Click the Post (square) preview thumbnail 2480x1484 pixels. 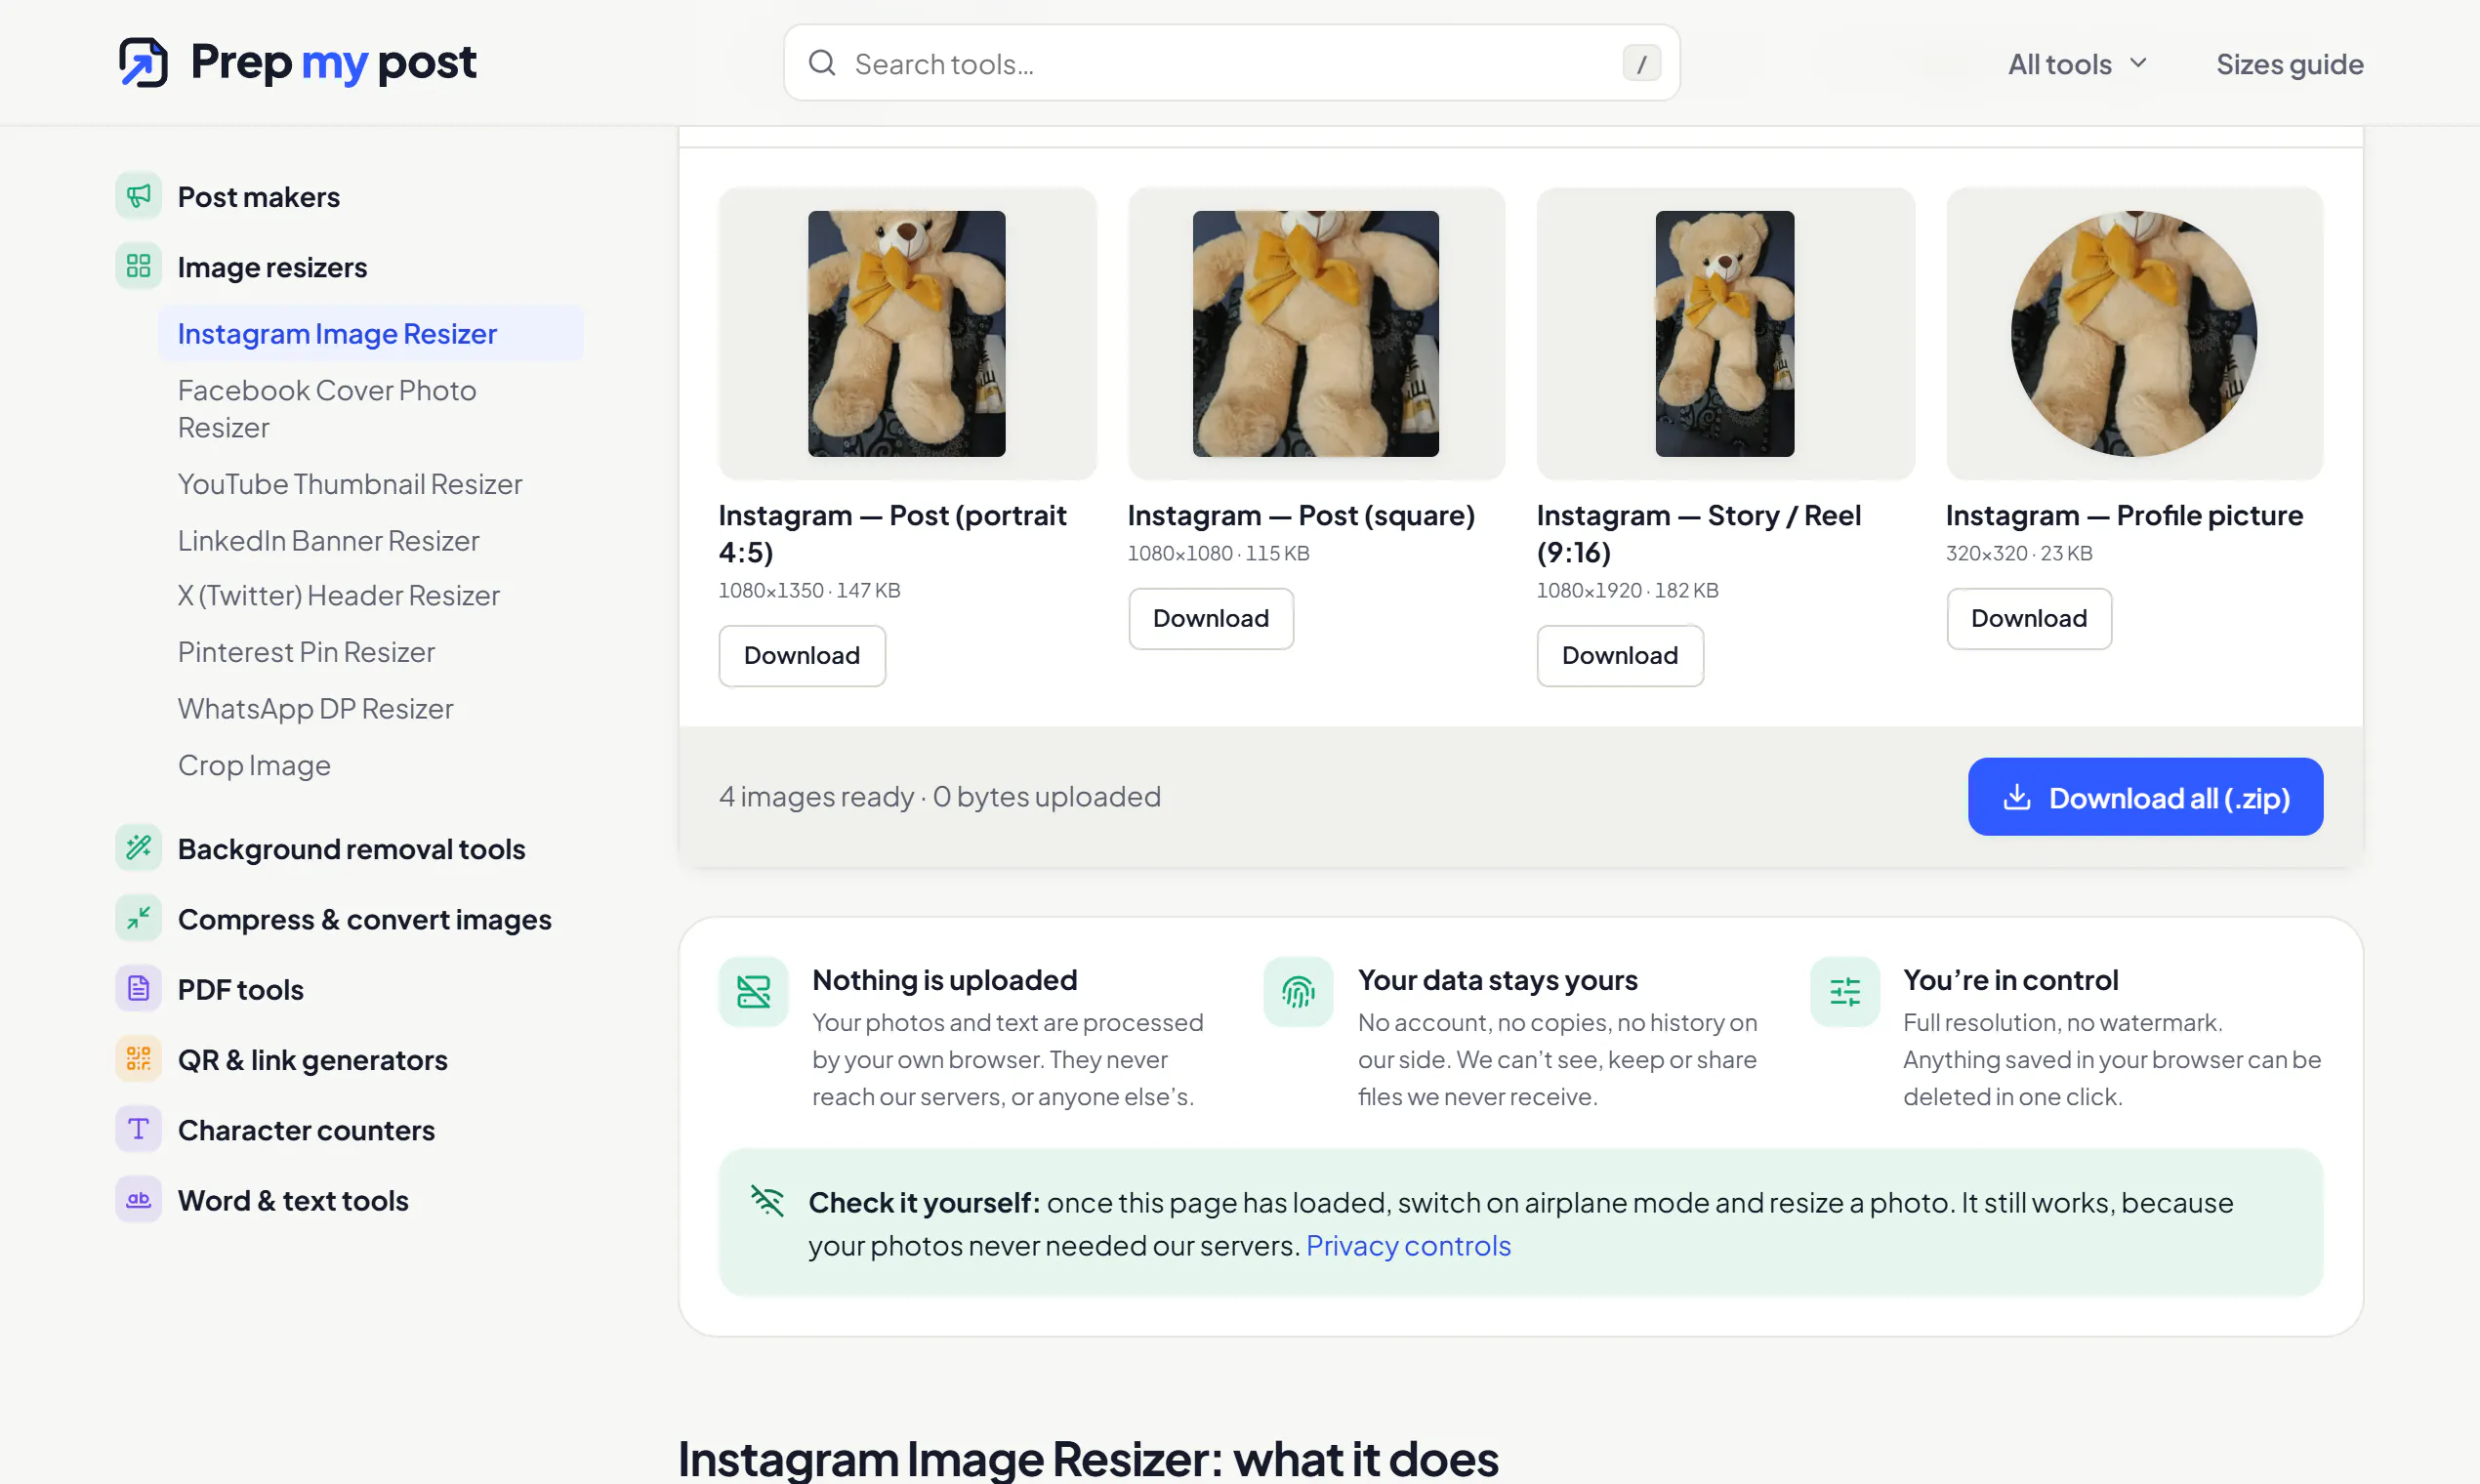point(1315,333)
